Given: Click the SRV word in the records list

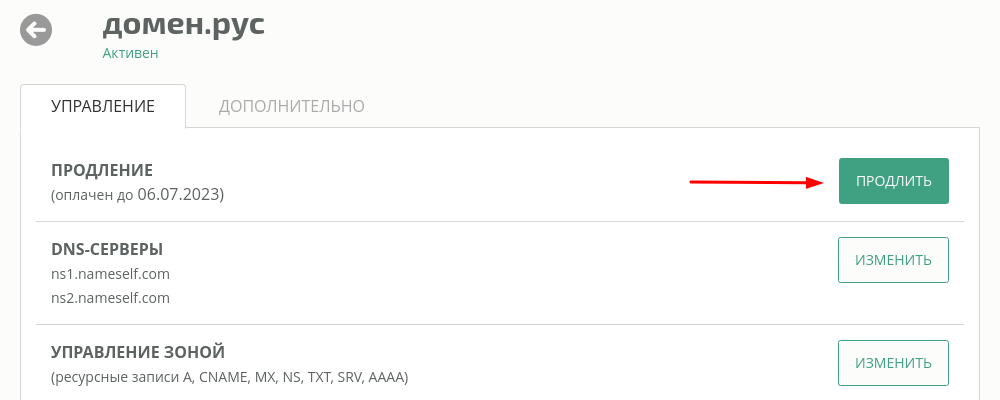Looking at the screenshot, I should pyautogui.click(x=348, y=378).
